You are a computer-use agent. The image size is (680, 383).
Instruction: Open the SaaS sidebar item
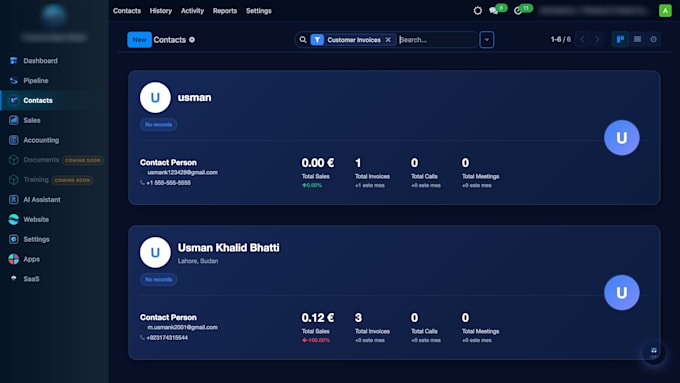tap(31, 279)
